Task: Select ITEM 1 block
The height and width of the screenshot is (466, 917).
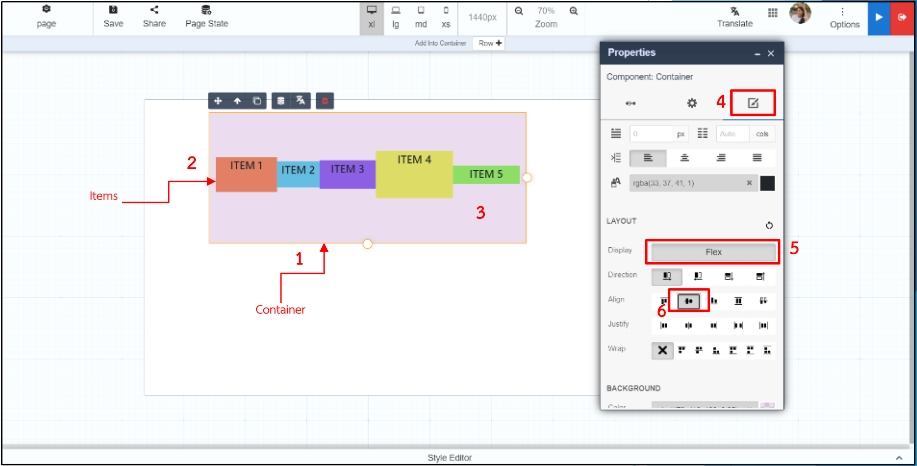Action: tap(246, 174)
